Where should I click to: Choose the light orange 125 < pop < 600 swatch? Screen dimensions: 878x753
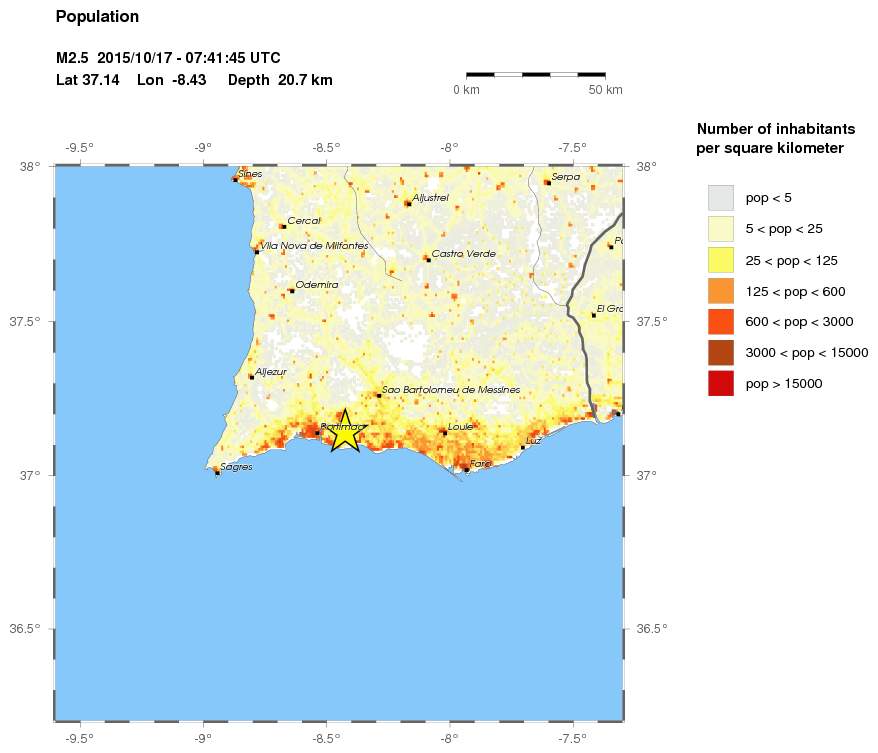click(x=721, y=291)
